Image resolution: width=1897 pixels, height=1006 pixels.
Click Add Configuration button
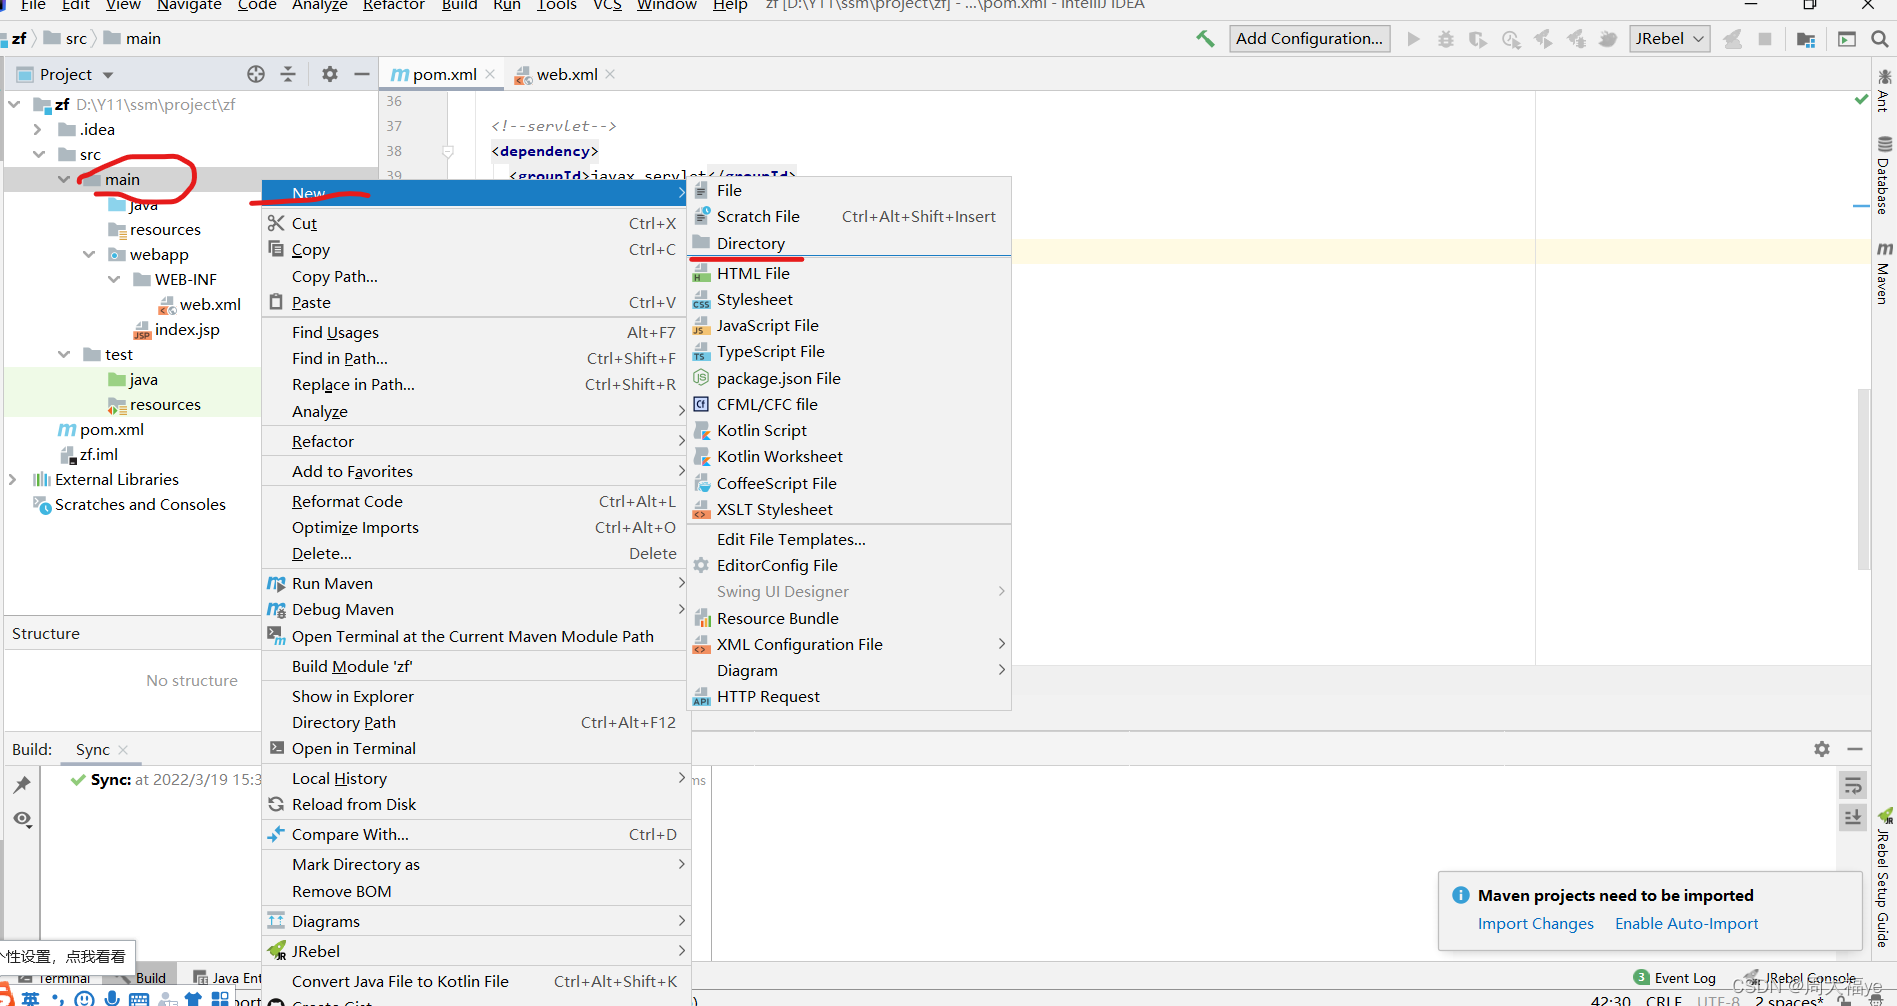1309,39
